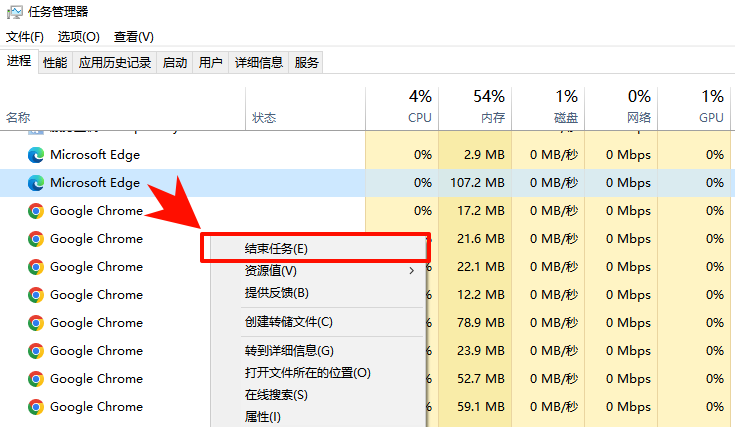Click the Edge icon in the 107.2 MB row
Image resolution: width=735 pixels, height=427 pixels.
(x=36, y=183)
